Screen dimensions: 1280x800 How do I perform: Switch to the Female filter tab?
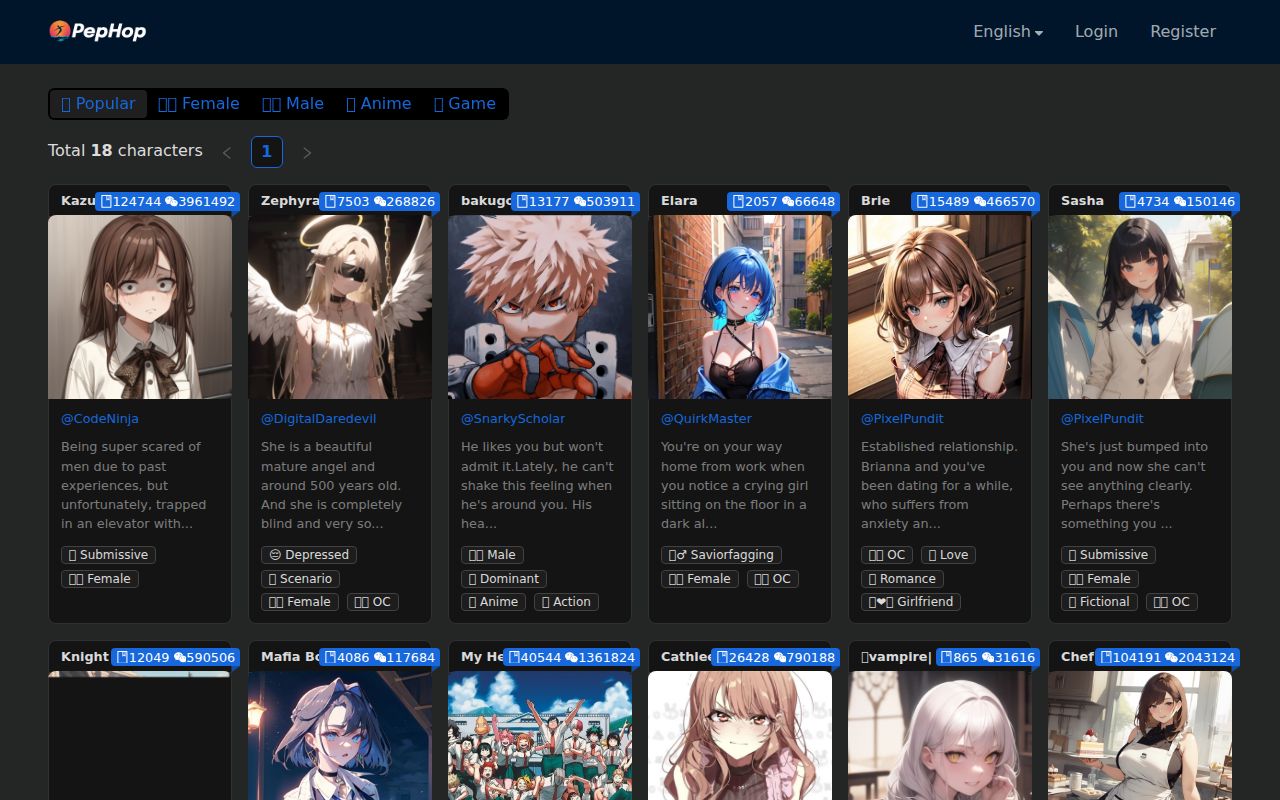tap(199, 103)
